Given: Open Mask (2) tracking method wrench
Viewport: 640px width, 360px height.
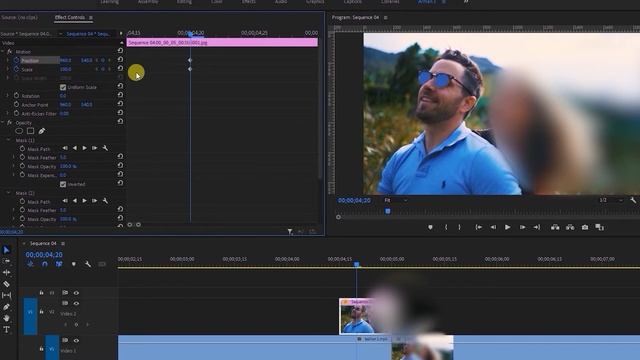Looking at the screenshot, I should pos(105,201).
